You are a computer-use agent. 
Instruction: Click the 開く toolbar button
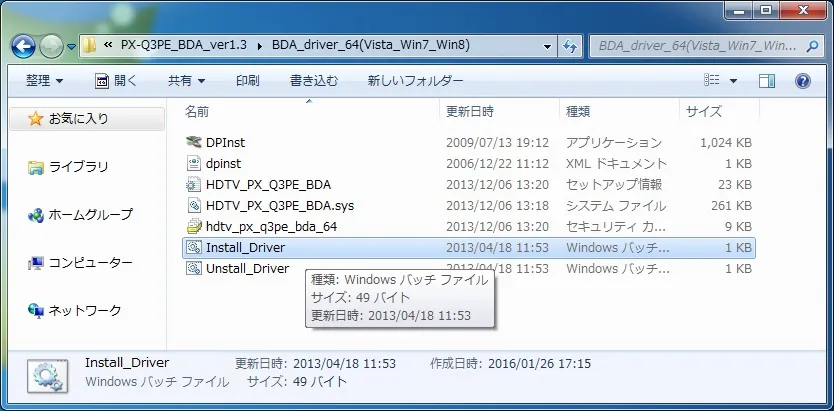tap(116, 81)
